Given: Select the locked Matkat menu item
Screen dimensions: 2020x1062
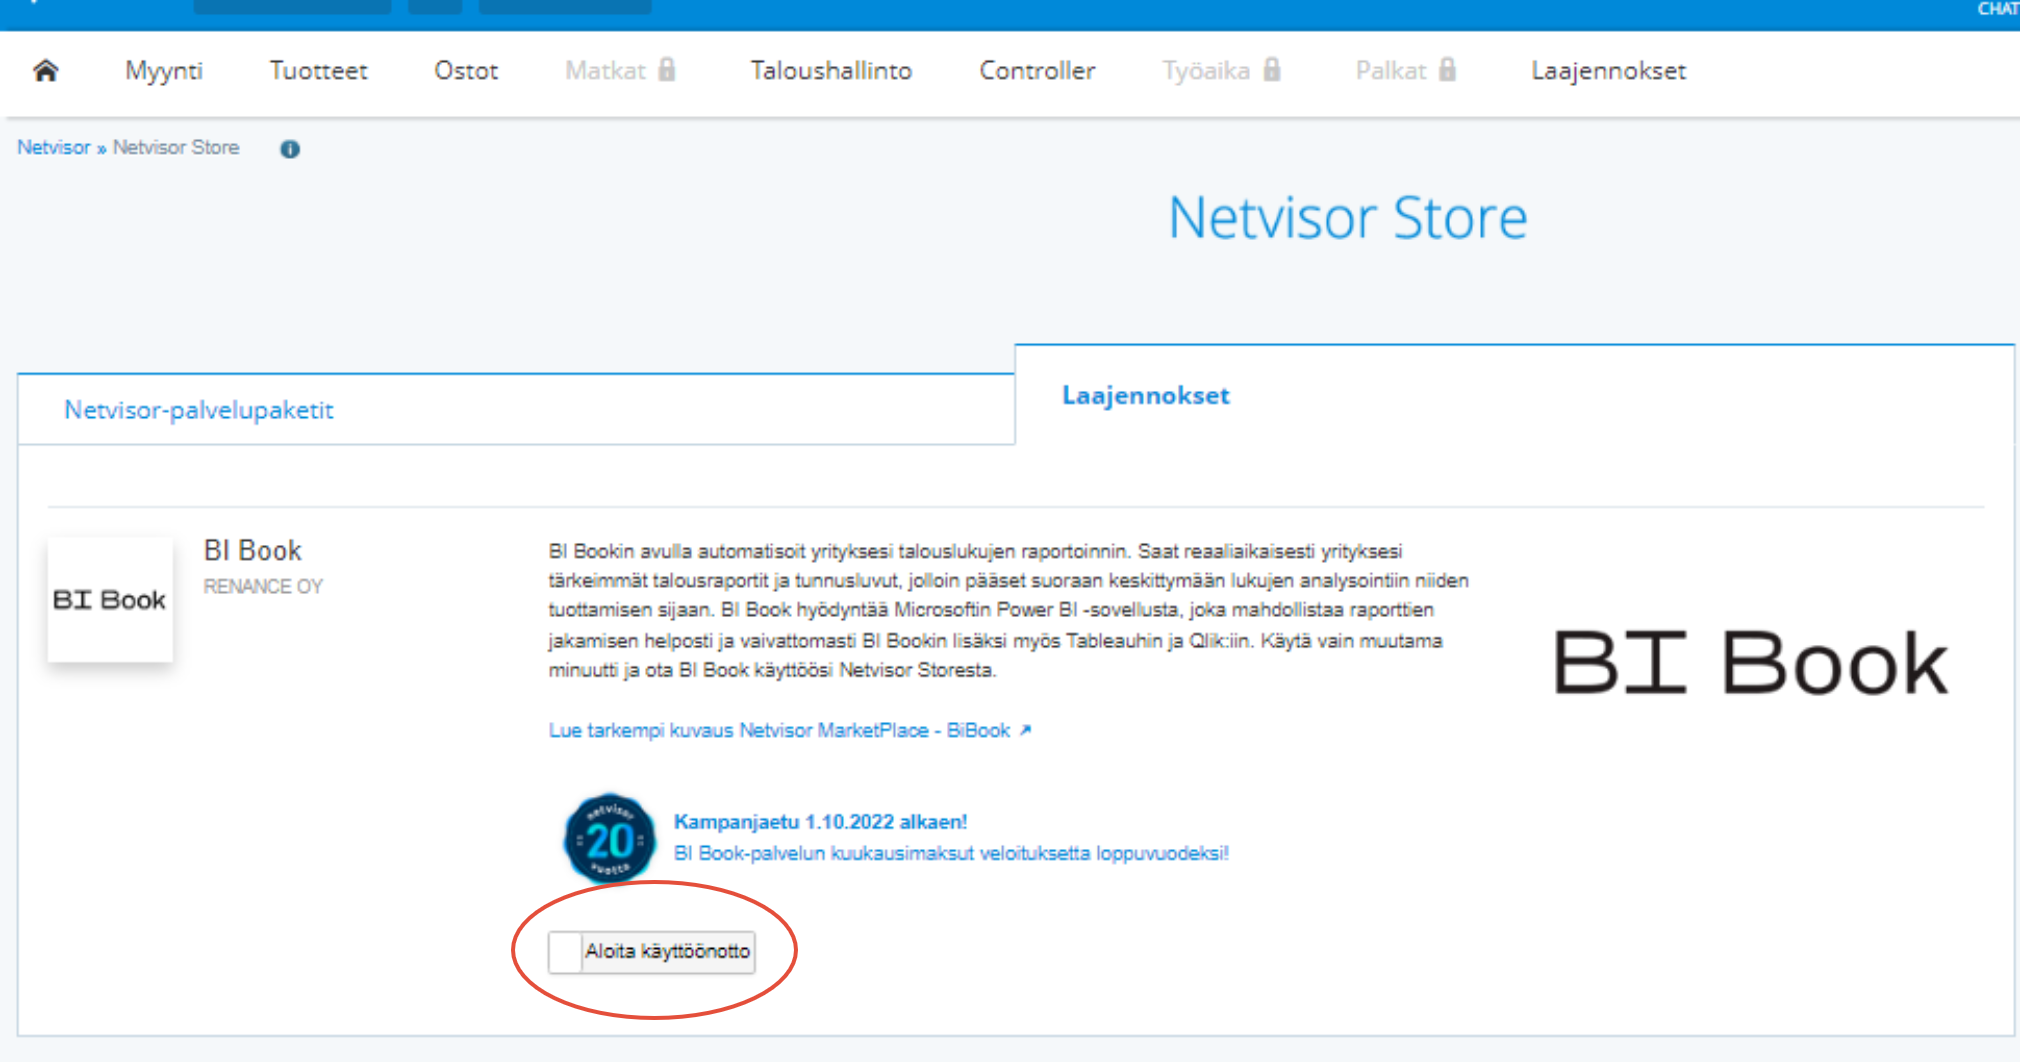Looking at the screenshot, I should point(620,70).
